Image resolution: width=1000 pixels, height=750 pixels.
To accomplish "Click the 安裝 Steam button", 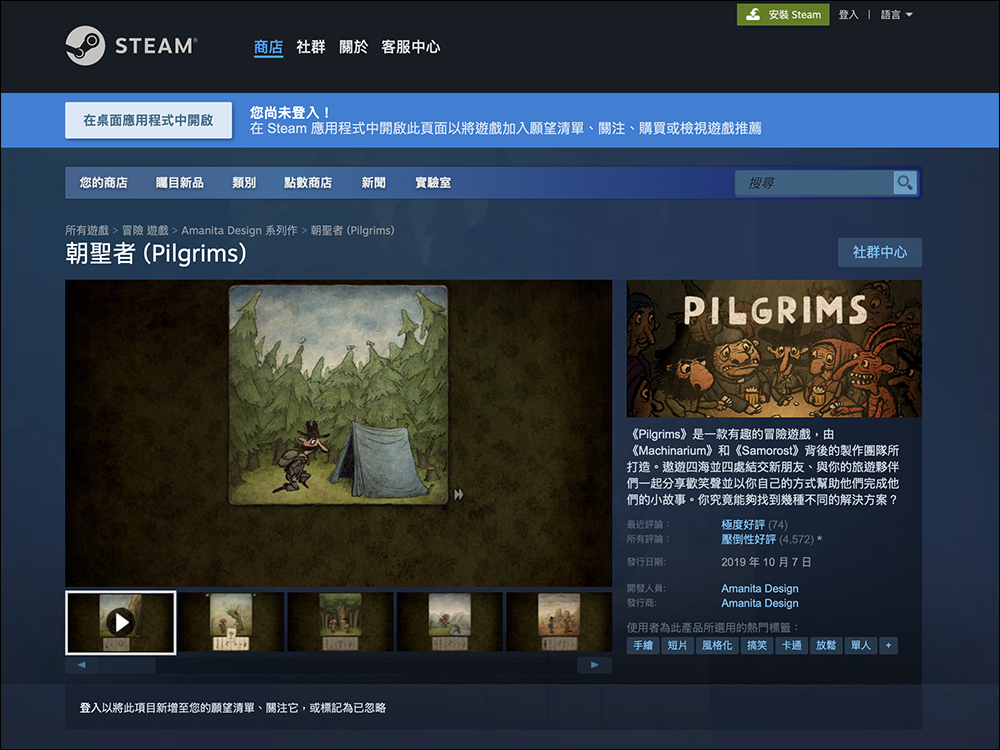I will (x=783, y=15).
